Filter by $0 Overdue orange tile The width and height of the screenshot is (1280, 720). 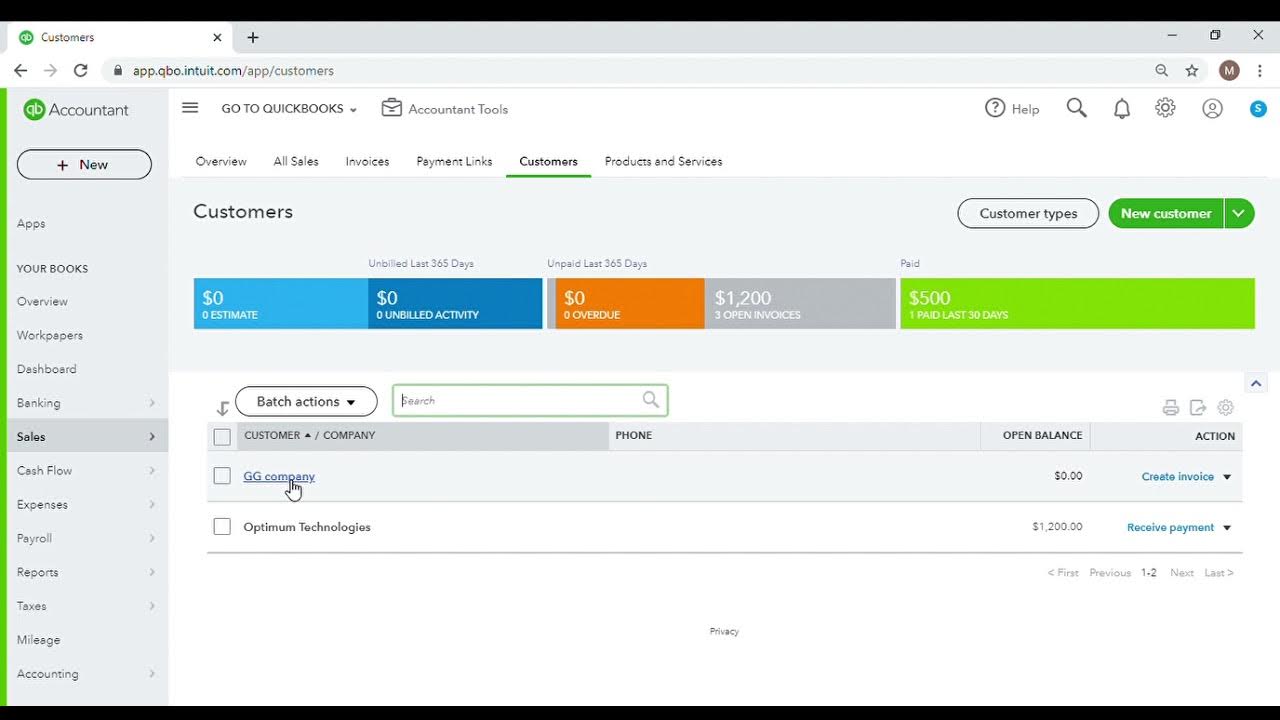click(630, 304)
